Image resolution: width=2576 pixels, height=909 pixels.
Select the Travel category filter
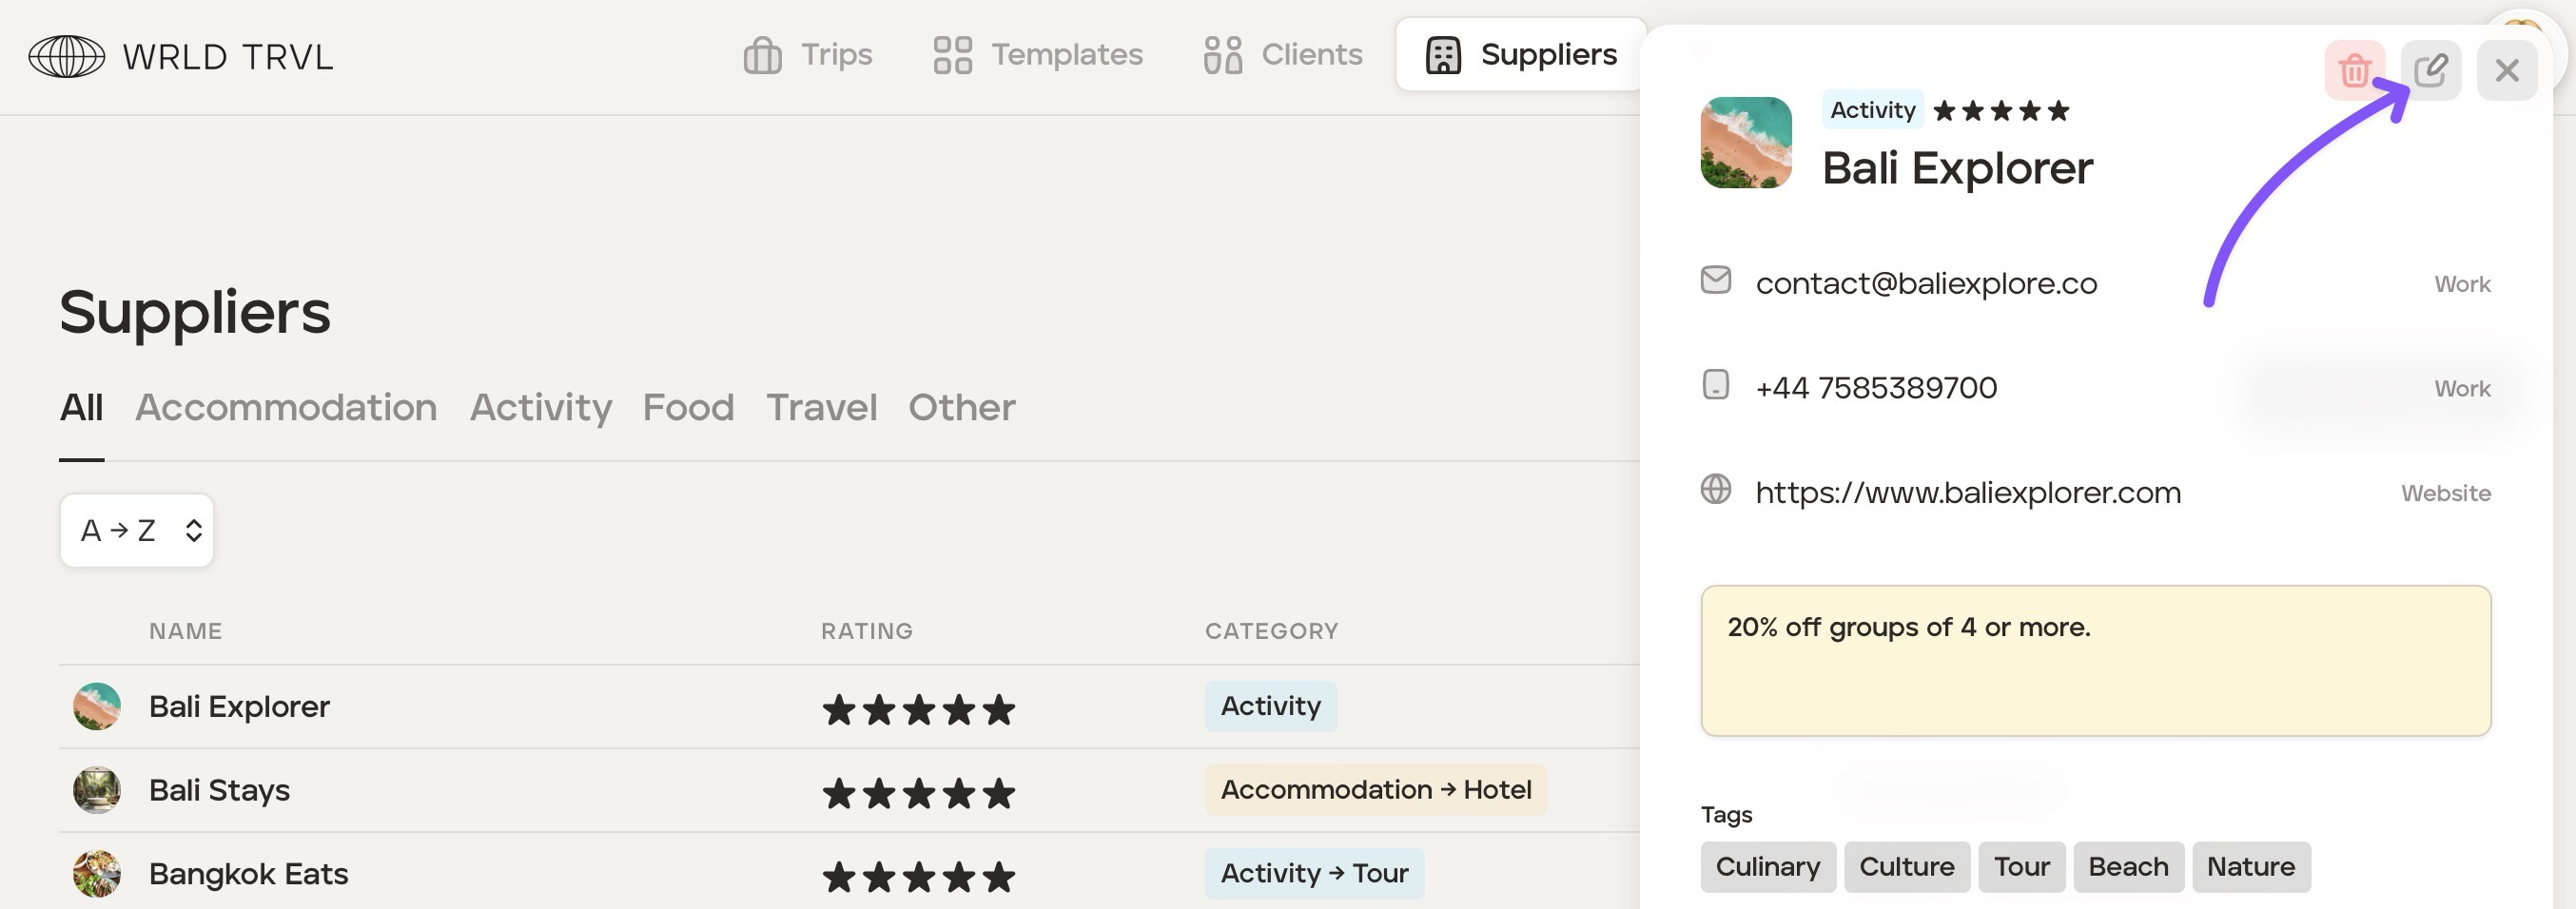[x=821, y=407]
